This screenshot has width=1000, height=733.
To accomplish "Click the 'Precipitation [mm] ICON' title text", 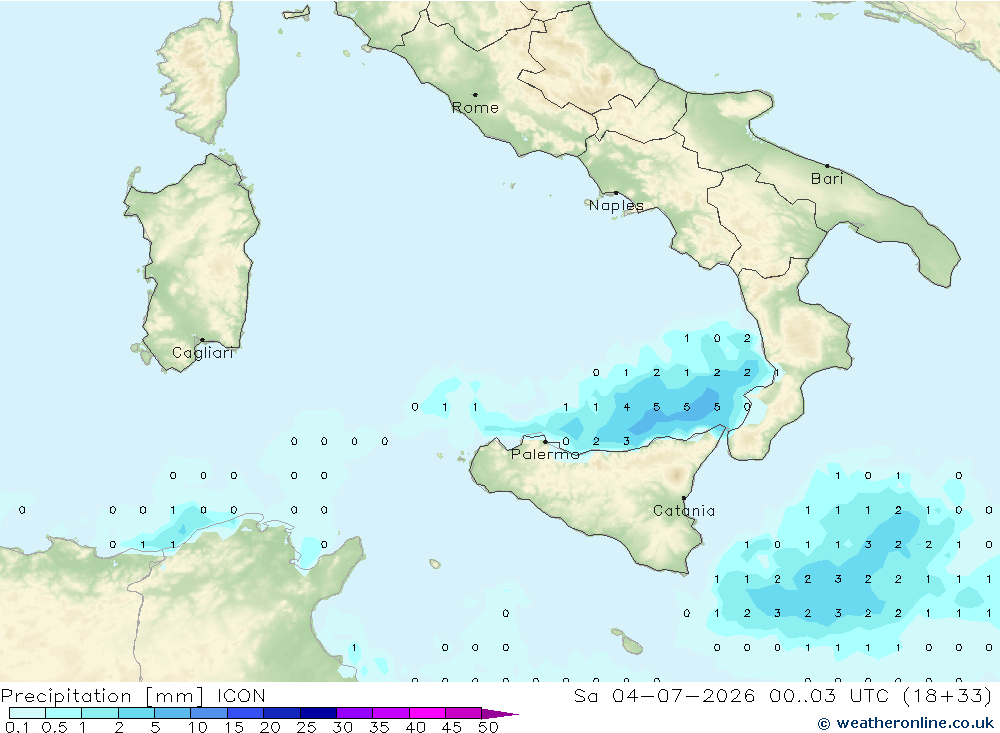I will [x=133, y=696].
